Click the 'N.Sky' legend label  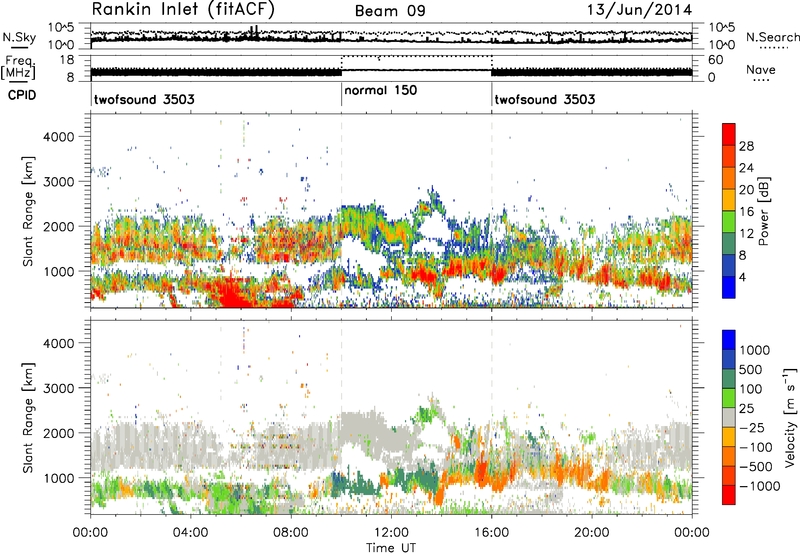pyautogui.click(x=19, y=37)
